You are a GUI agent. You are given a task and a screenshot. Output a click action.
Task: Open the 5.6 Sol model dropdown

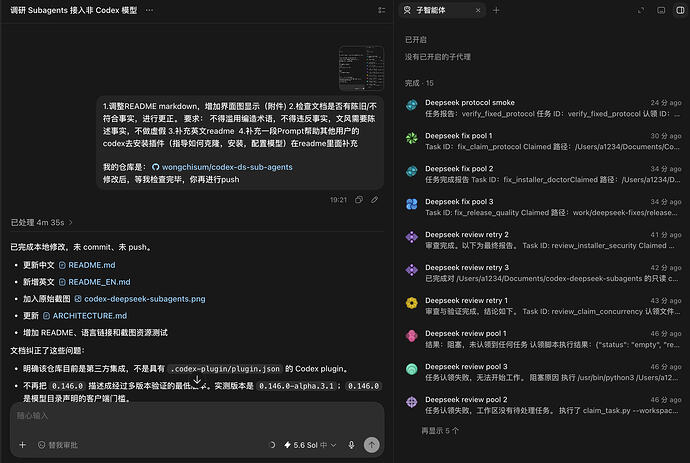tap(310, 445)
